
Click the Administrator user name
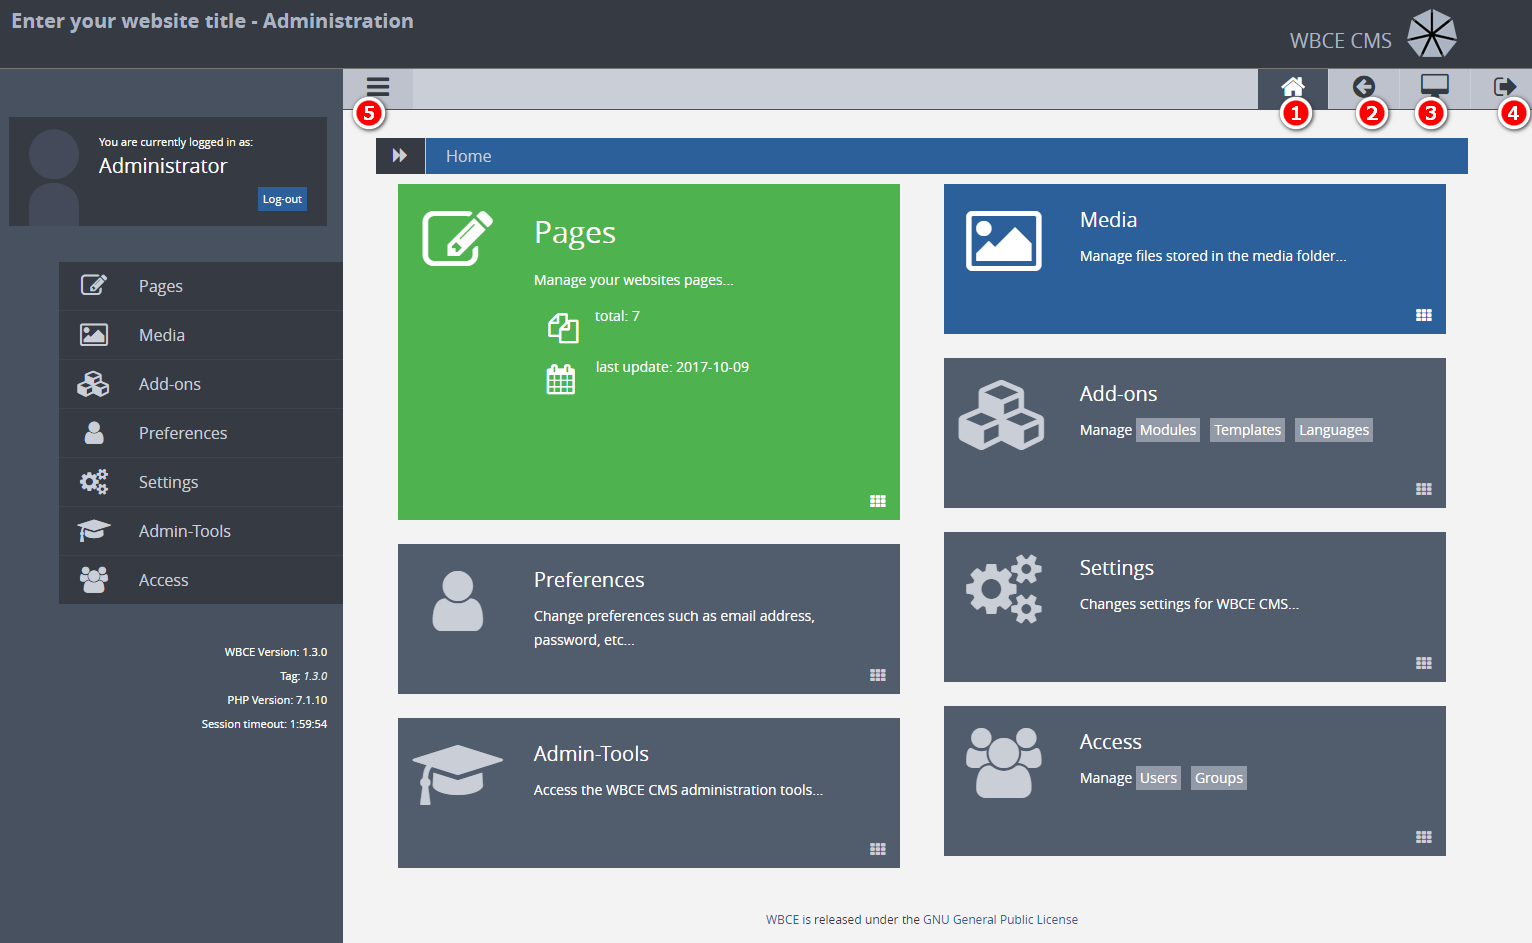[x=163, y=166]
